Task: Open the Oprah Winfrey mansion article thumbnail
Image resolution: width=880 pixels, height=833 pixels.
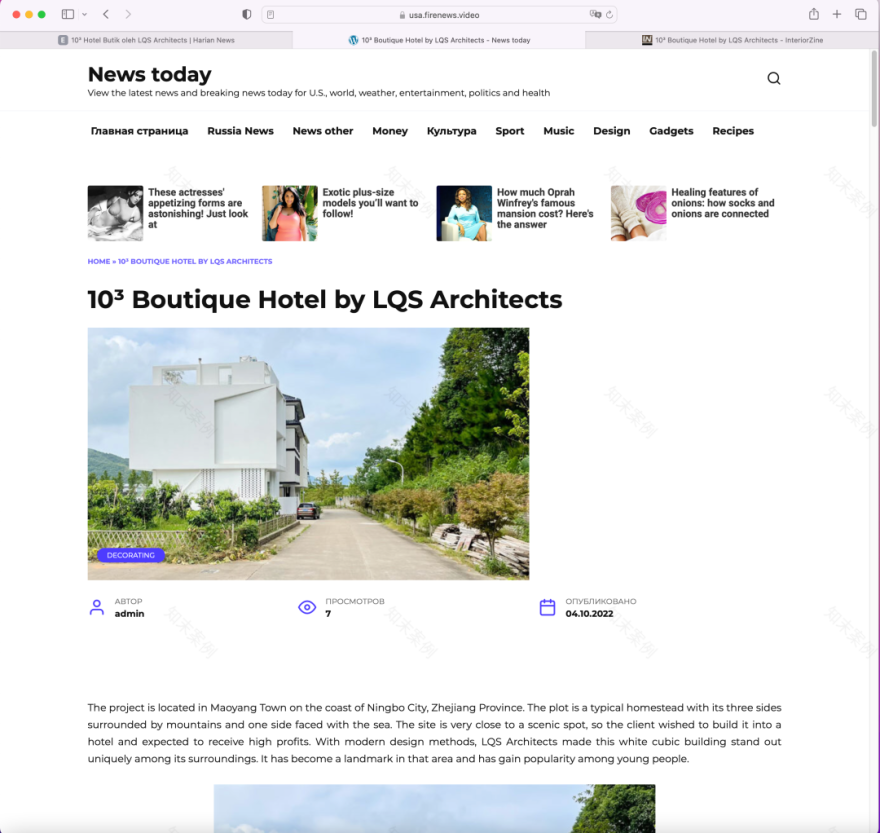Action: 464,213
